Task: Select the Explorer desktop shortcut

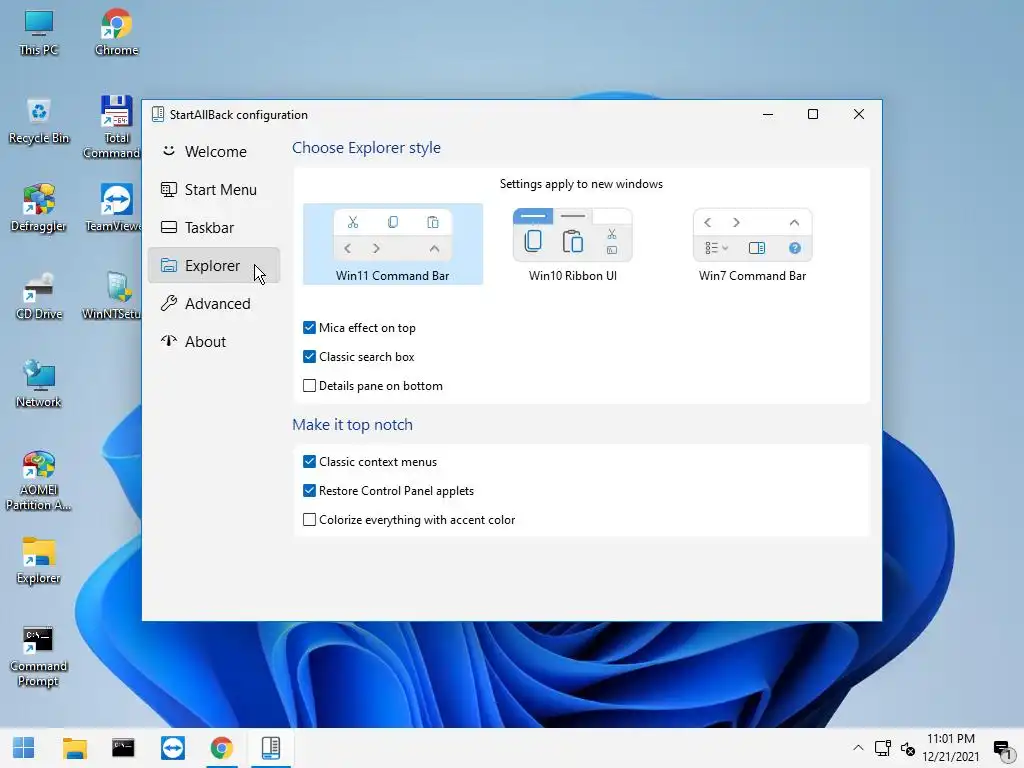Action: pyautogui.click(x=39, y=561)
